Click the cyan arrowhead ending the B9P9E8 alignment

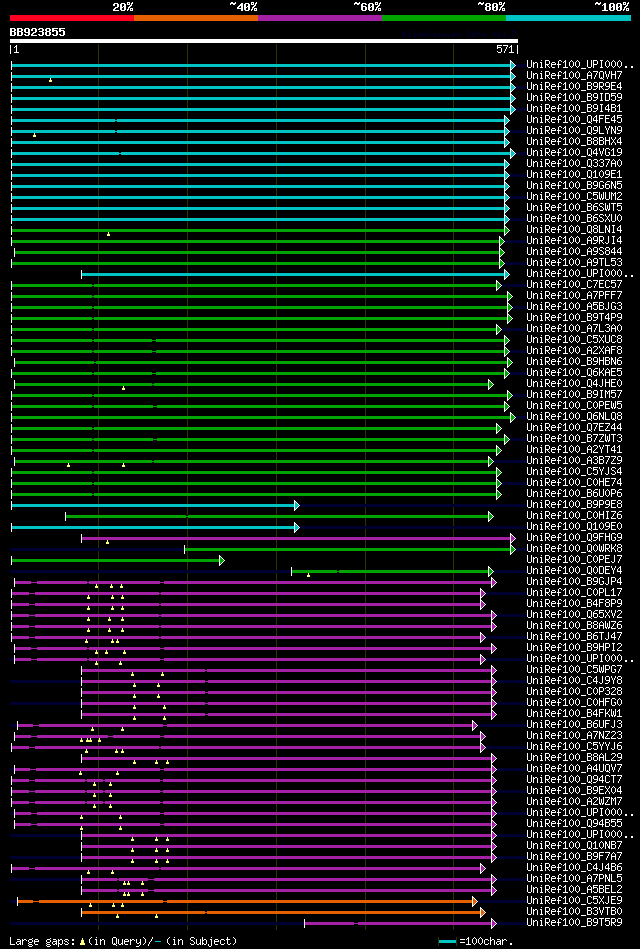[x=297, y=505]
